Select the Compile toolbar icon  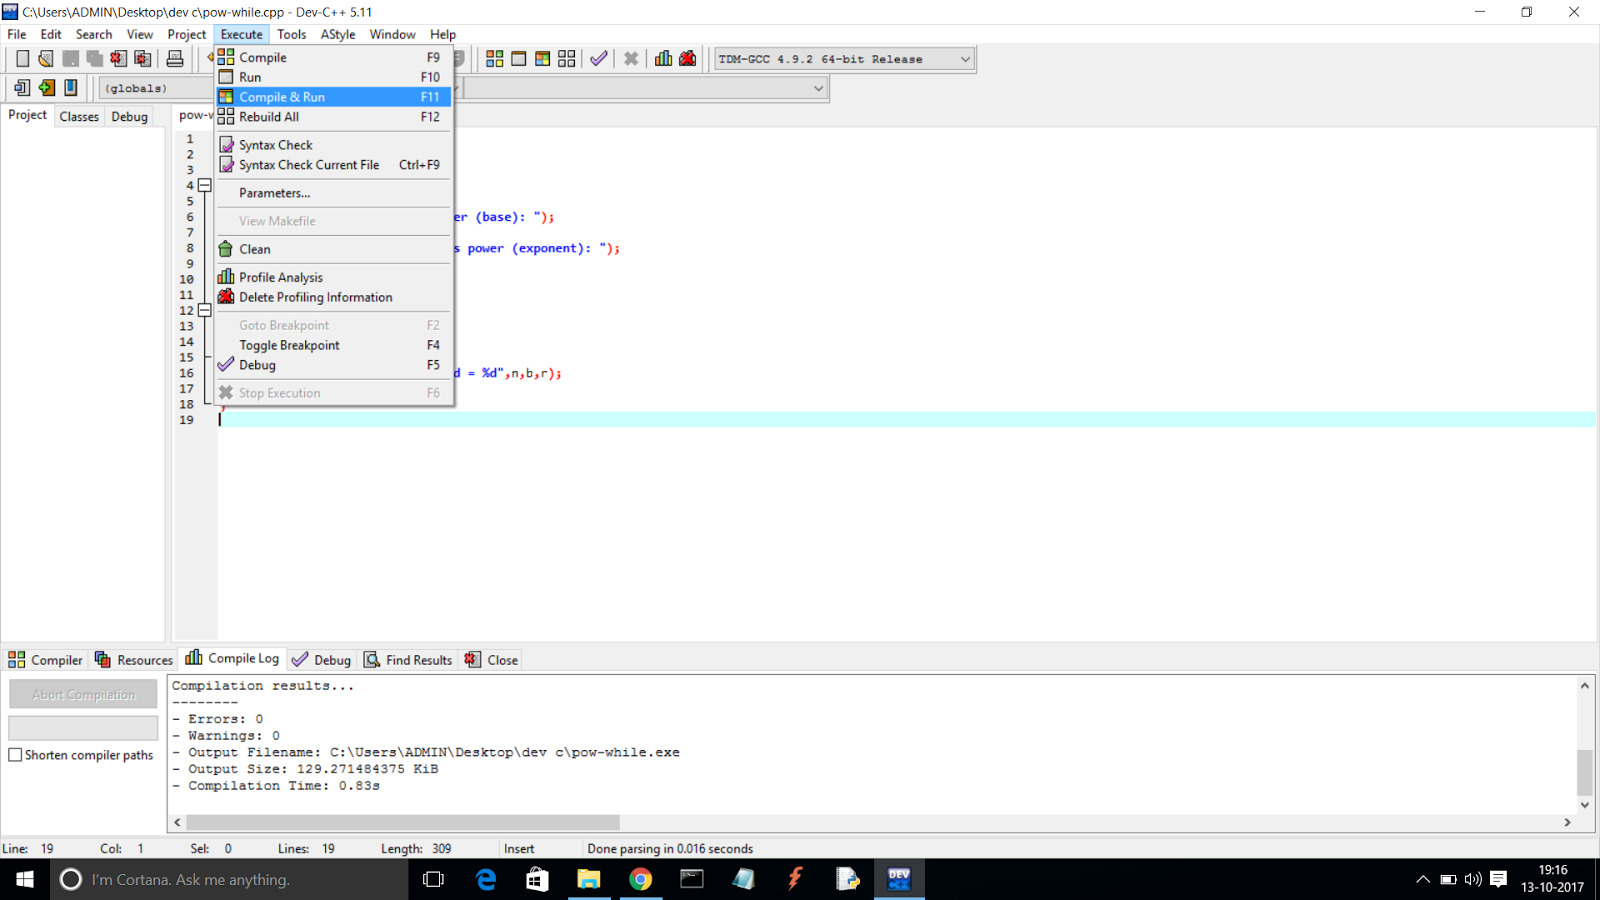494,58
